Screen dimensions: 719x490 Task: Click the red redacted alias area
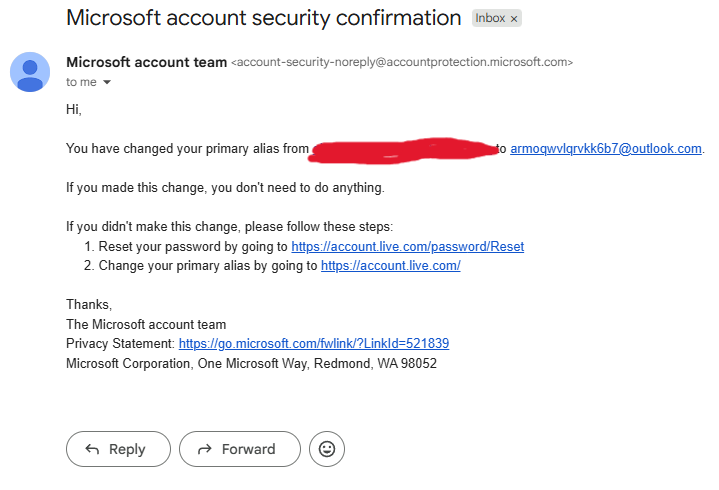click(404, 149)
